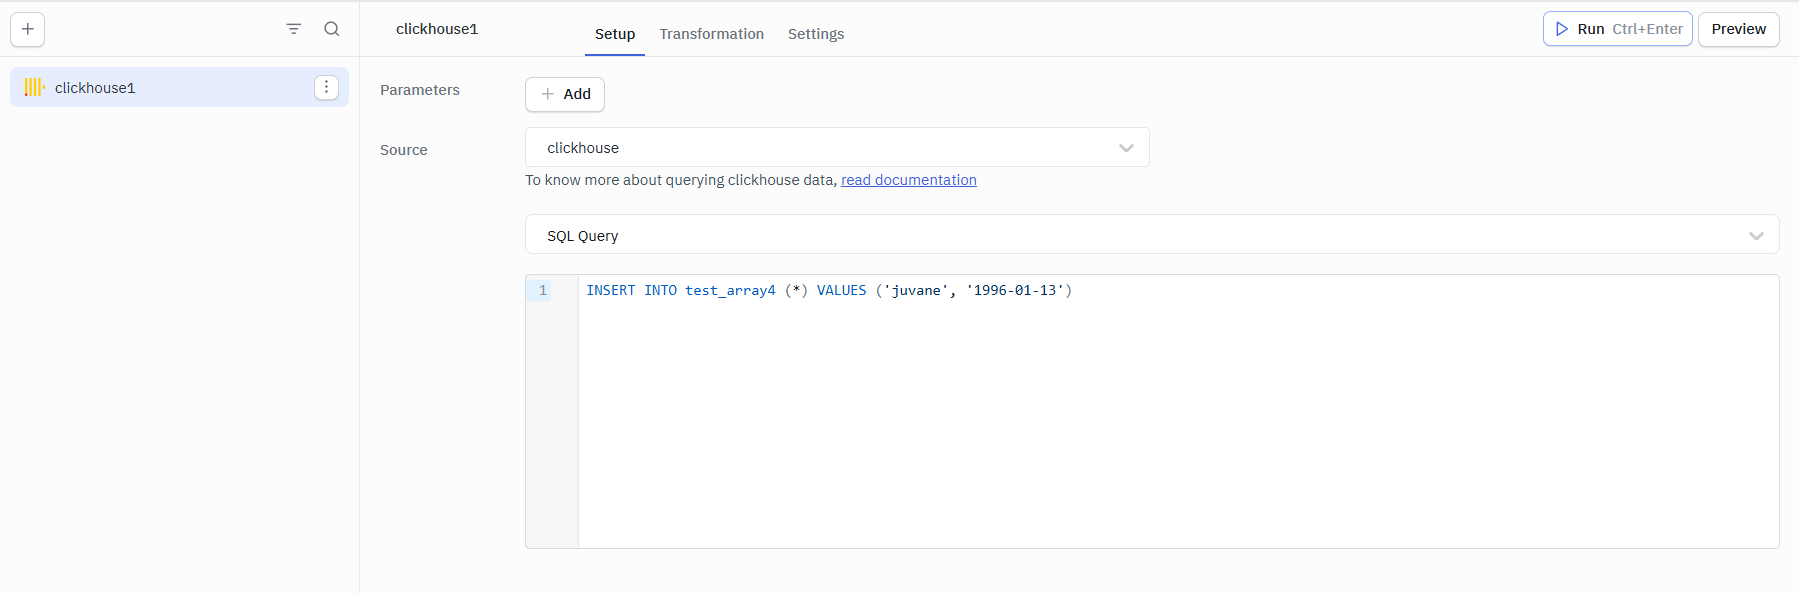Open the clickhouse Source dropdown
The height and width of the screenshot is (593, 1799).
pyautogui.click(x=820, y=148)
